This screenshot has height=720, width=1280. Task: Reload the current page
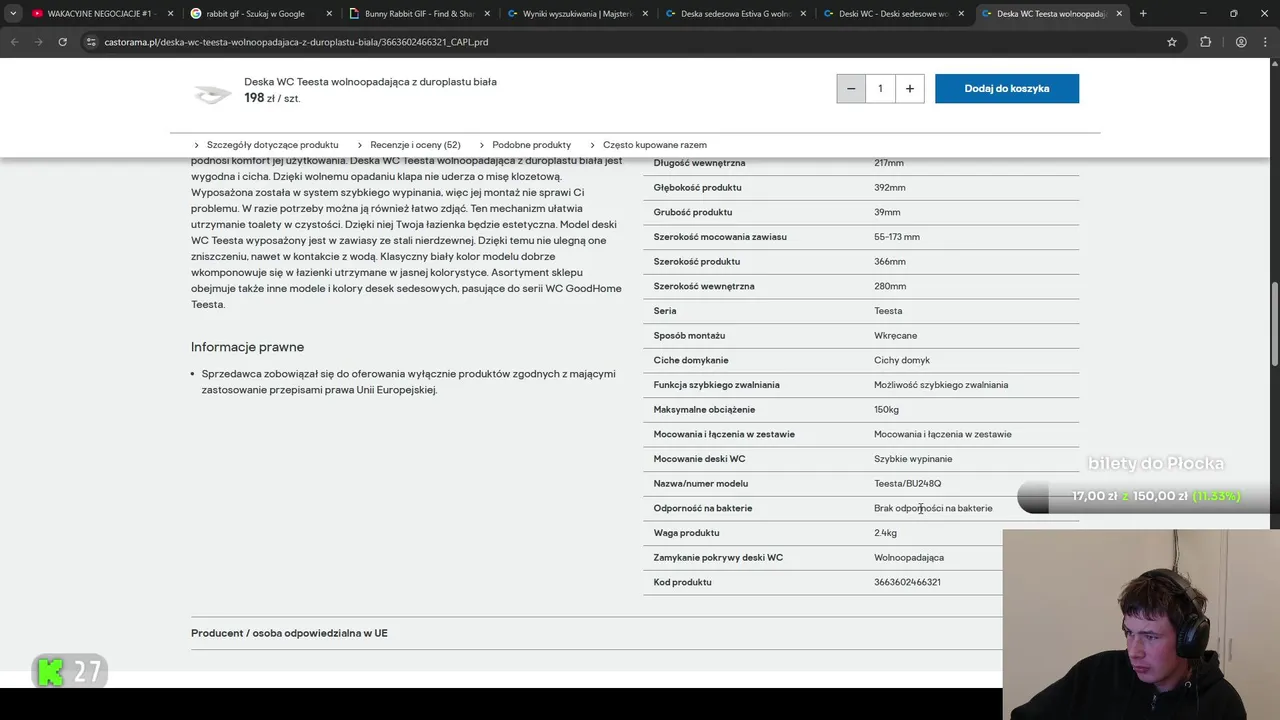click(62, 42)
